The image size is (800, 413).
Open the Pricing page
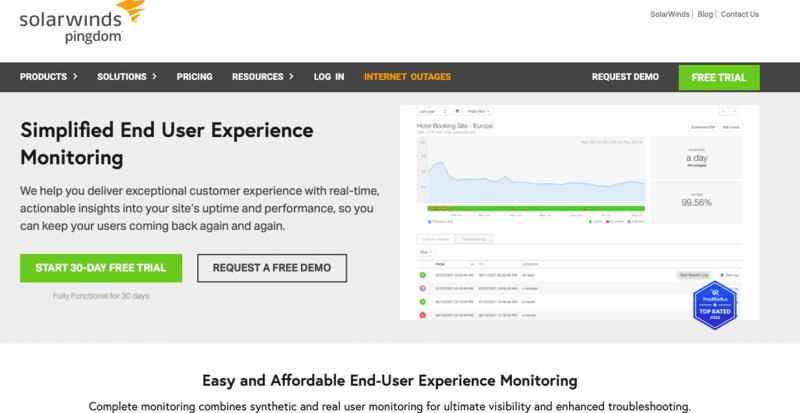pos(194,77)
